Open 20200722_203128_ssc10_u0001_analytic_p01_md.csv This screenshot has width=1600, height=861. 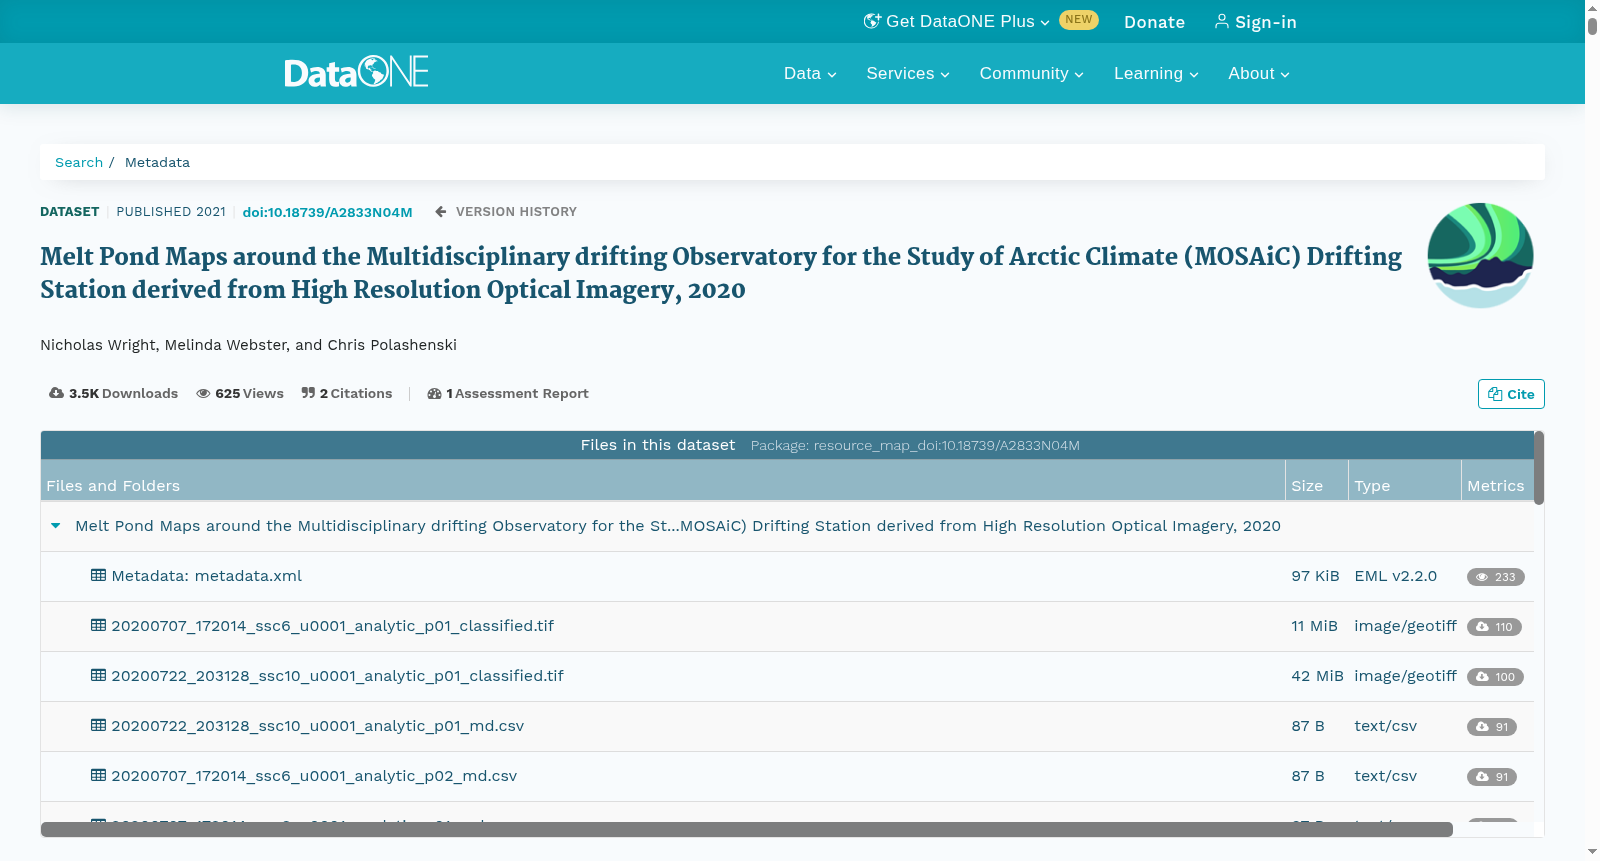coord(317,726)
